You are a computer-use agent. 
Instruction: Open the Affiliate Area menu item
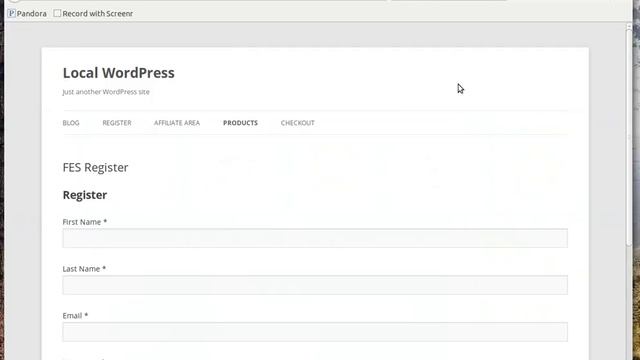[177, 123]
